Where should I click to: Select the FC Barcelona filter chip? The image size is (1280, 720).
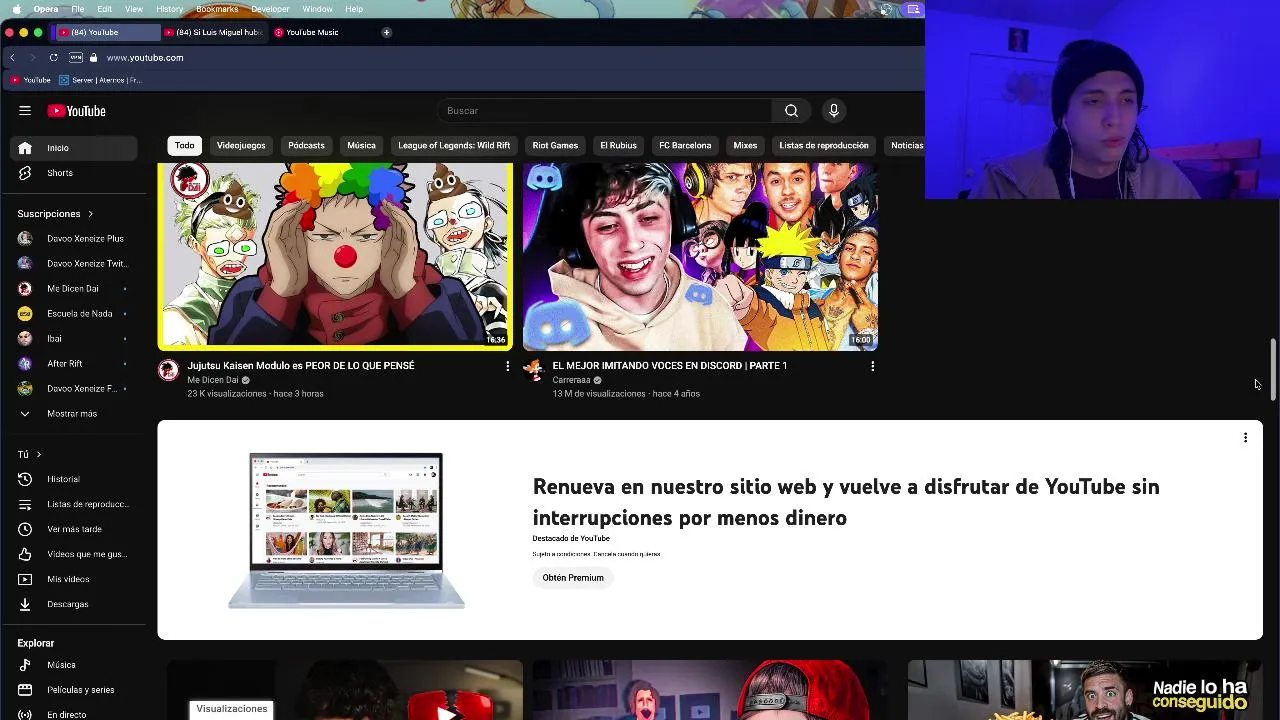pos(685,146)
